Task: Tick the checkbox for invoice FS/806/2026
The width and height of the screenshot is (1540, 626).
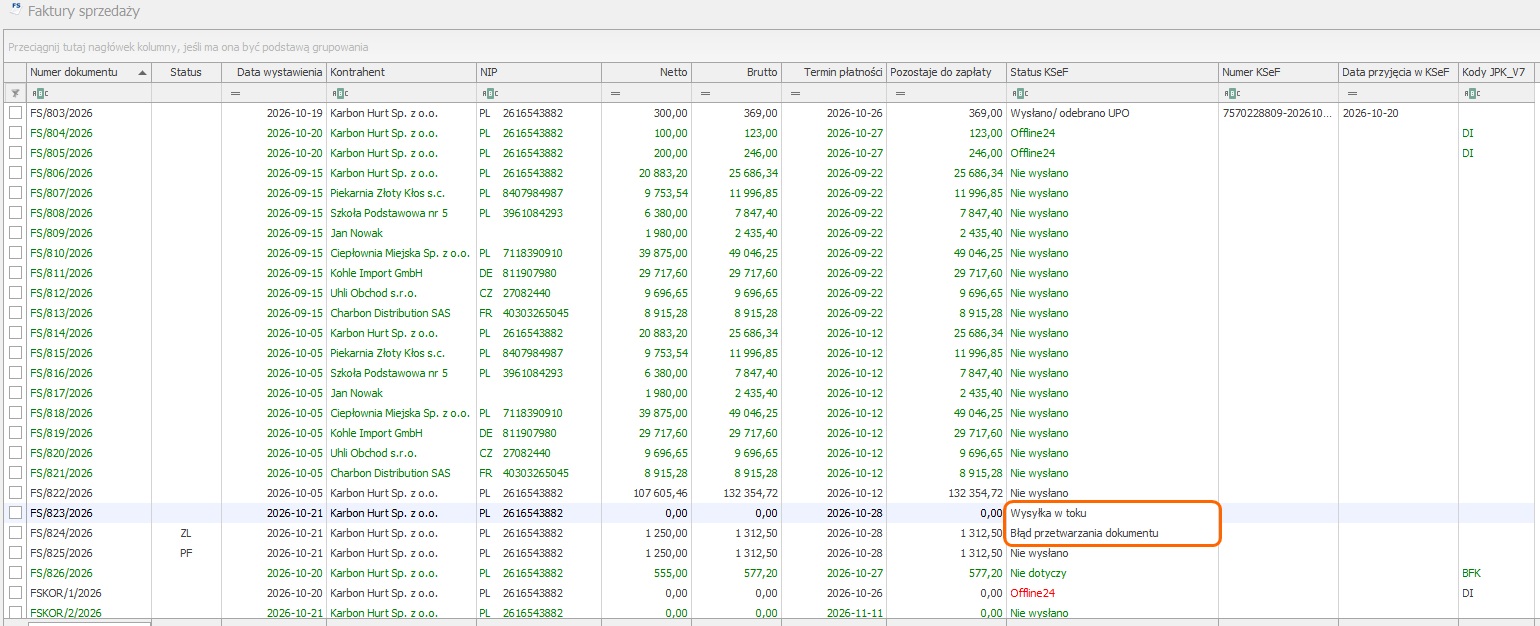Action: tap(14, 173)
